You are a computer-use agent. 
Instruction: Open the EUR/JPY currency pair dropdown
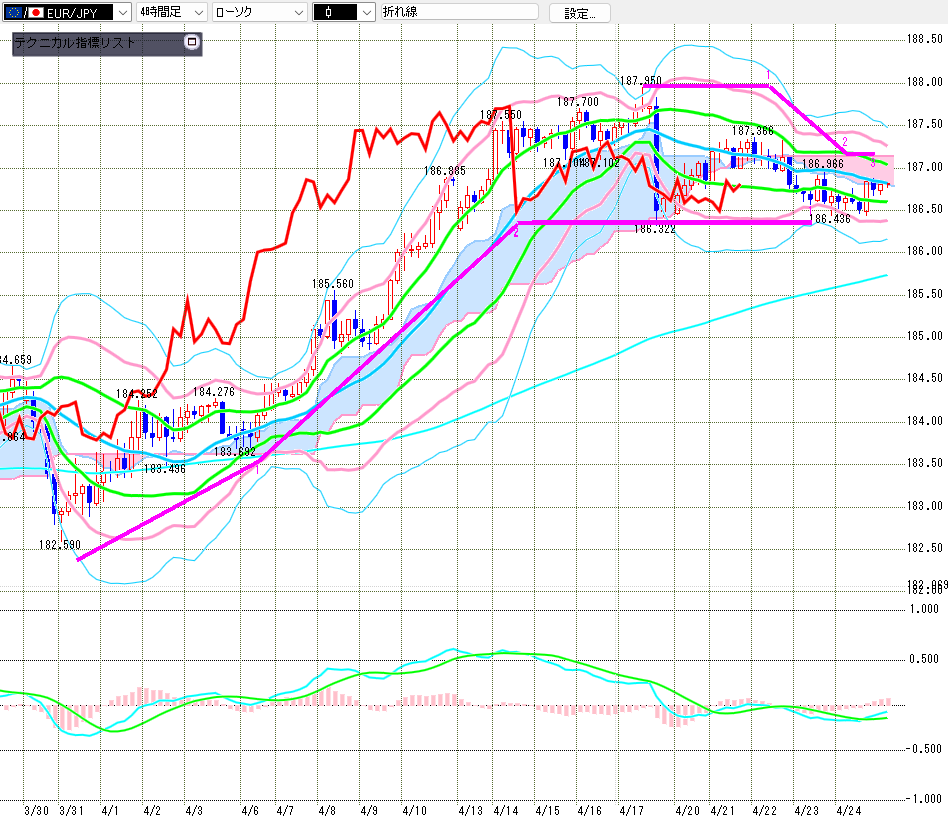coord(121,13)
